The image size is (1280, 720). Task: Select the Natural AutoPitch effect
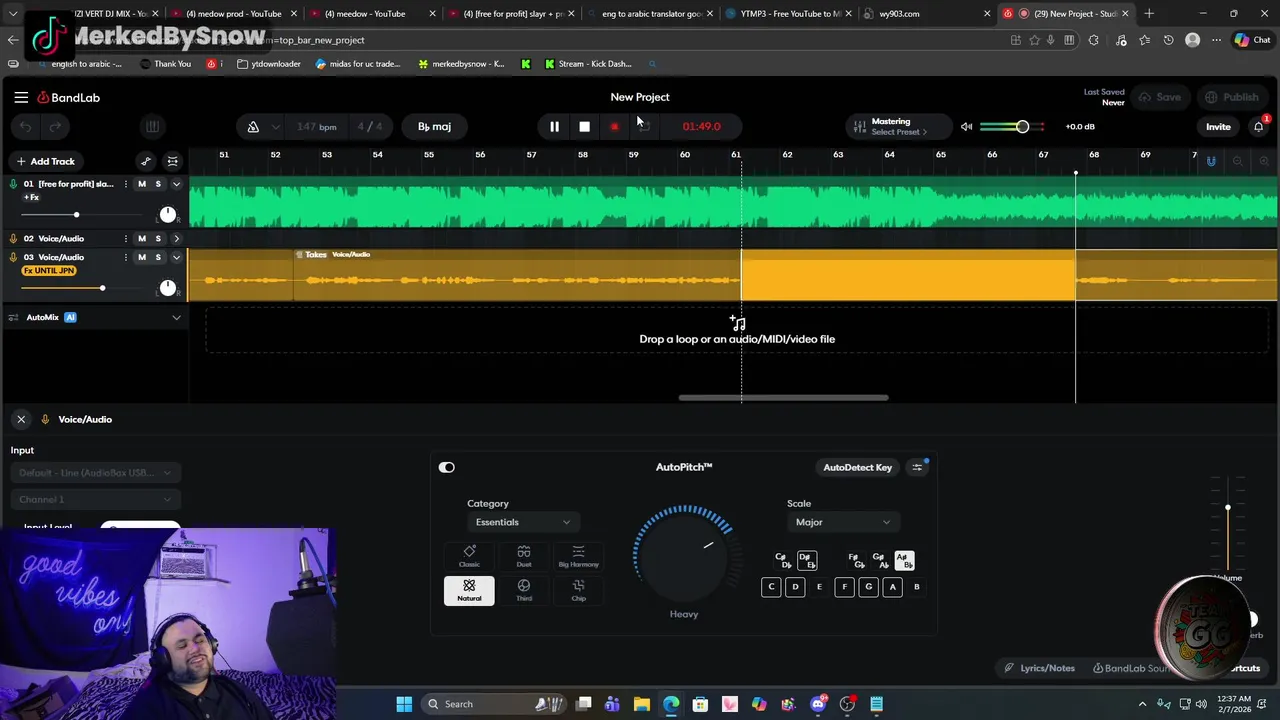(469, 590)
